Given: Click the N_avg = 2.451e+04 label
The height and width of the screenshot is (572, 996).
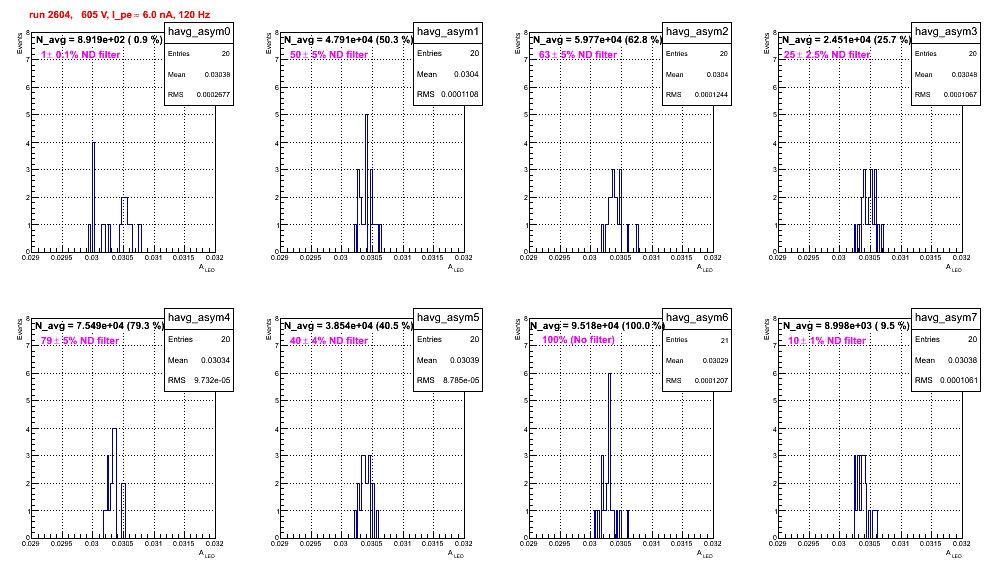Looking at the screenshot, I should 845,39.
